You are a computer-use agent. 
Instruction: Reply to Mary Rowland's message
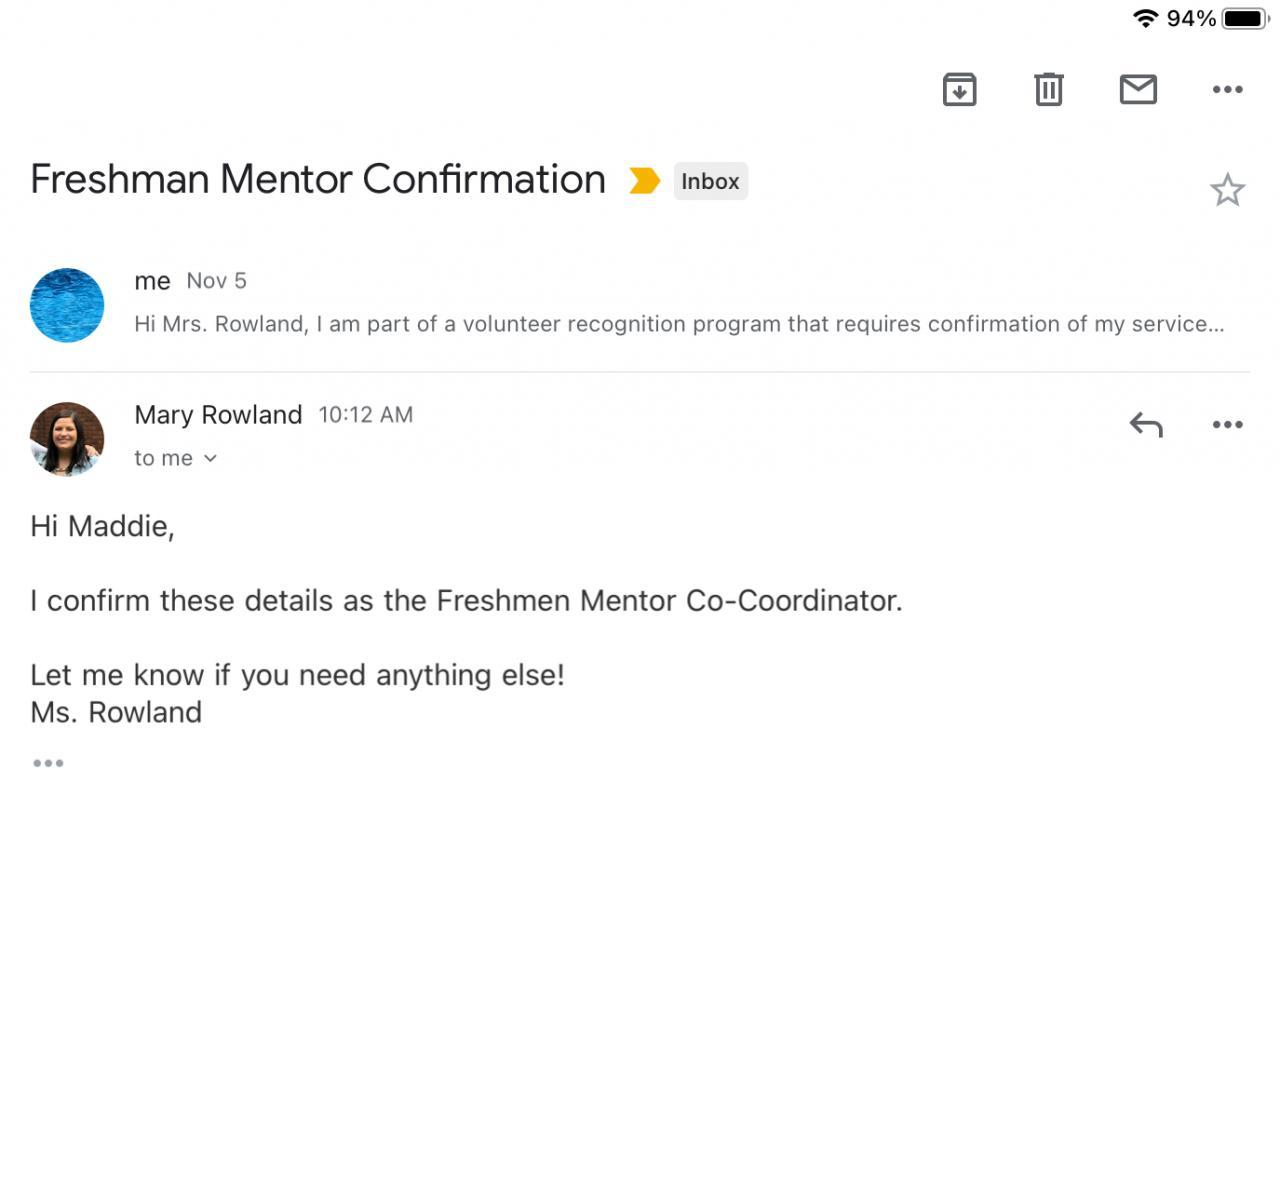click(1146, 425)
